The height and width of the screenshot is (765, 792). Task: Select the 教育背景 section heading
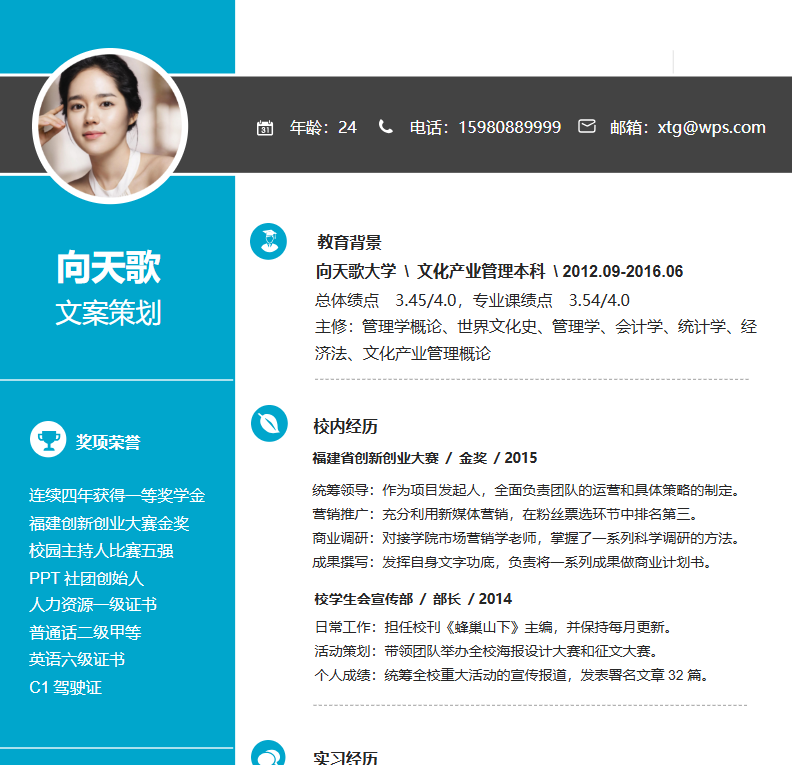pyautogui.click(x=349, y=242)
